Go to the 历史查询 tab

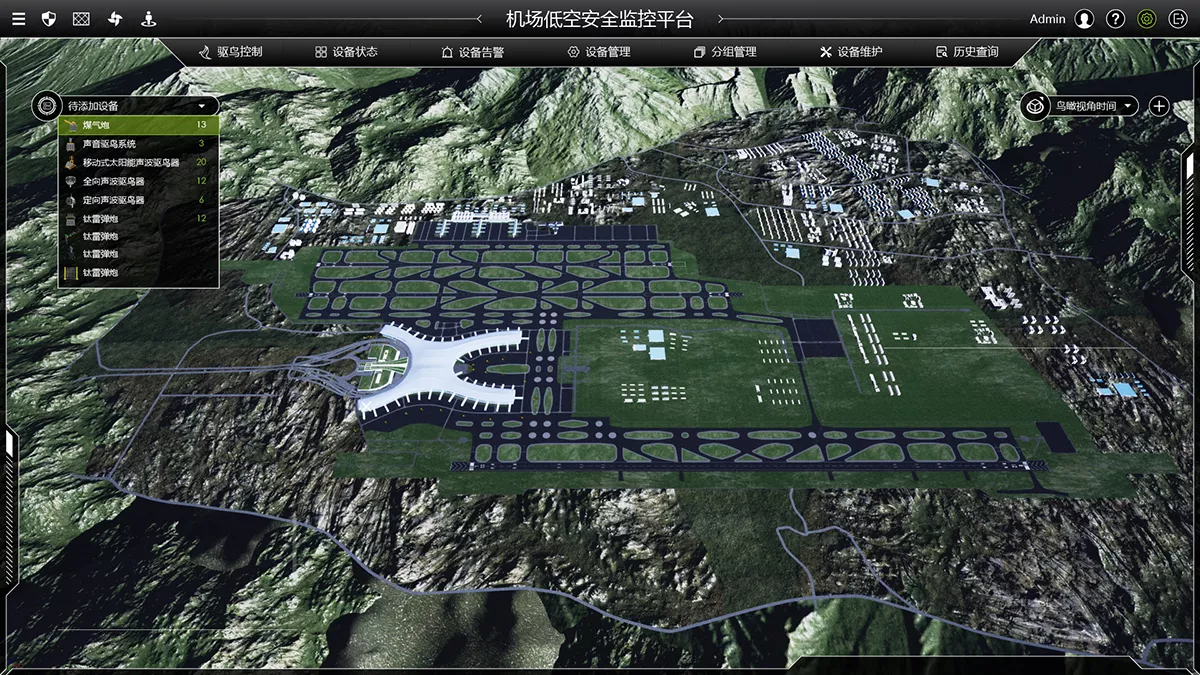pos(967,52)
